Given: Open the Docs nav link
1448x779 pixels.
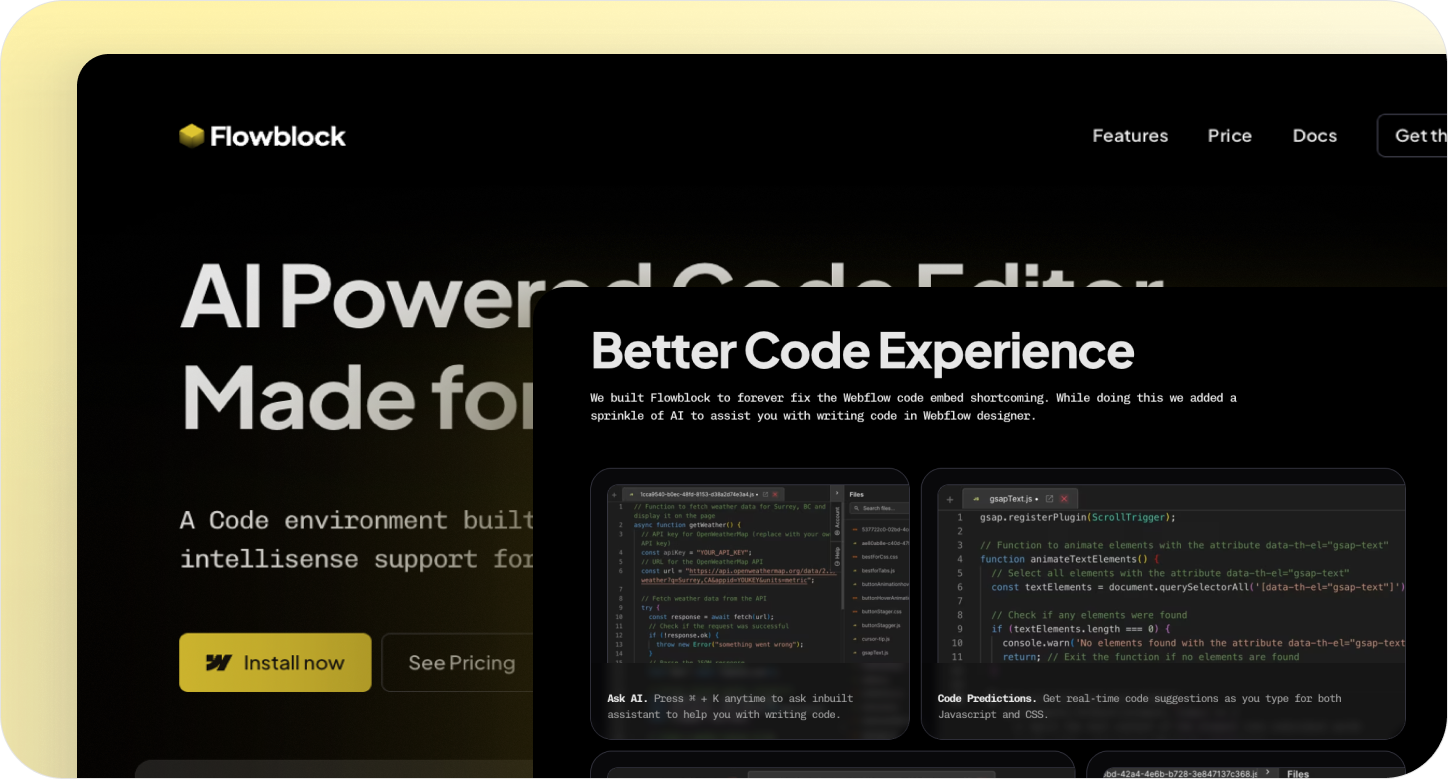Looking at the screenshot, I should pyautogui.click(x=1315, y=136).
